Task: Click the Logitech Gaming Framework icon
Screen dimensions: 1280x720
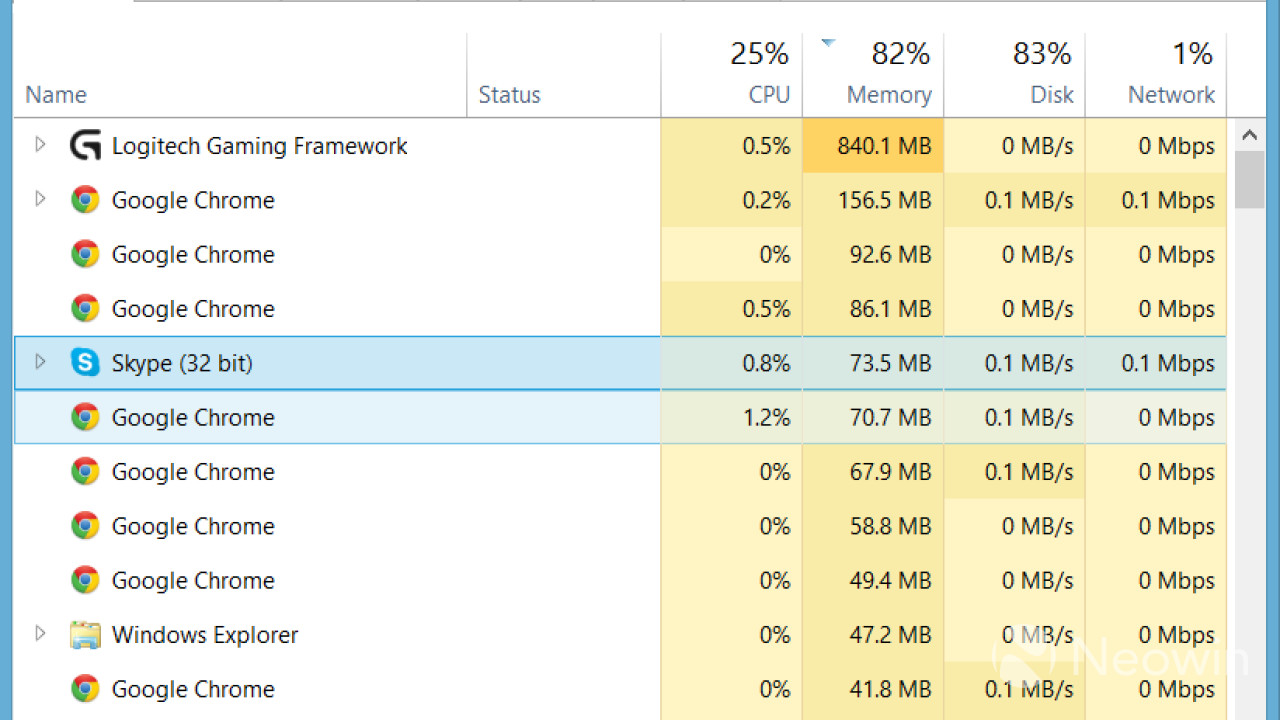Action: tap(85, 146)
